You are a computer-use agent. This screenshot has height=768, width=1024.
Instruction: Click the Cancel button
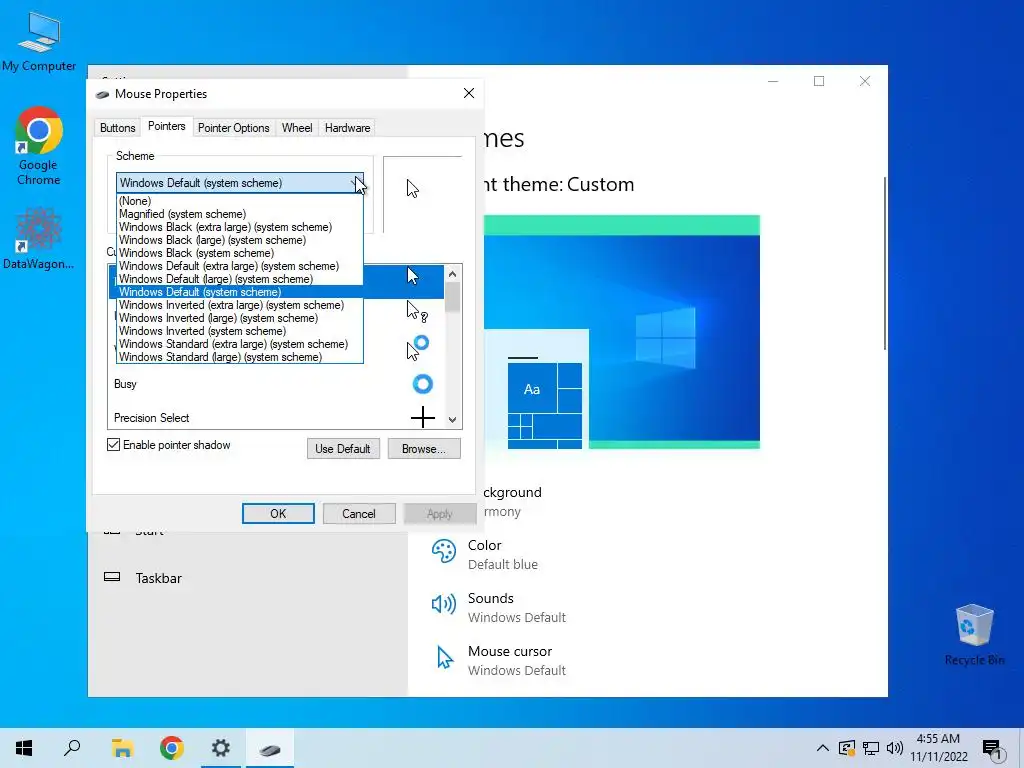(359, 513)
